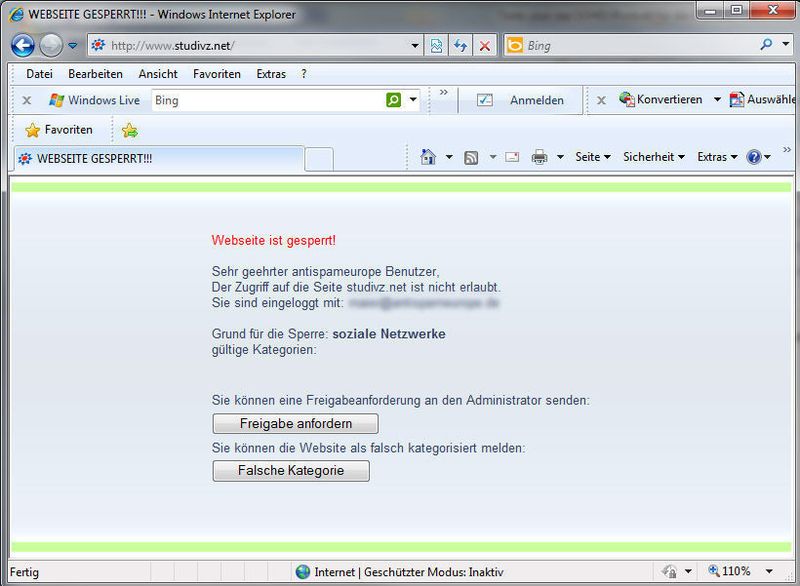The image size is (800, 586).
Task: Click the 'Fertig' status bar text
Action: pyautogui.click(x=24, y=572)
